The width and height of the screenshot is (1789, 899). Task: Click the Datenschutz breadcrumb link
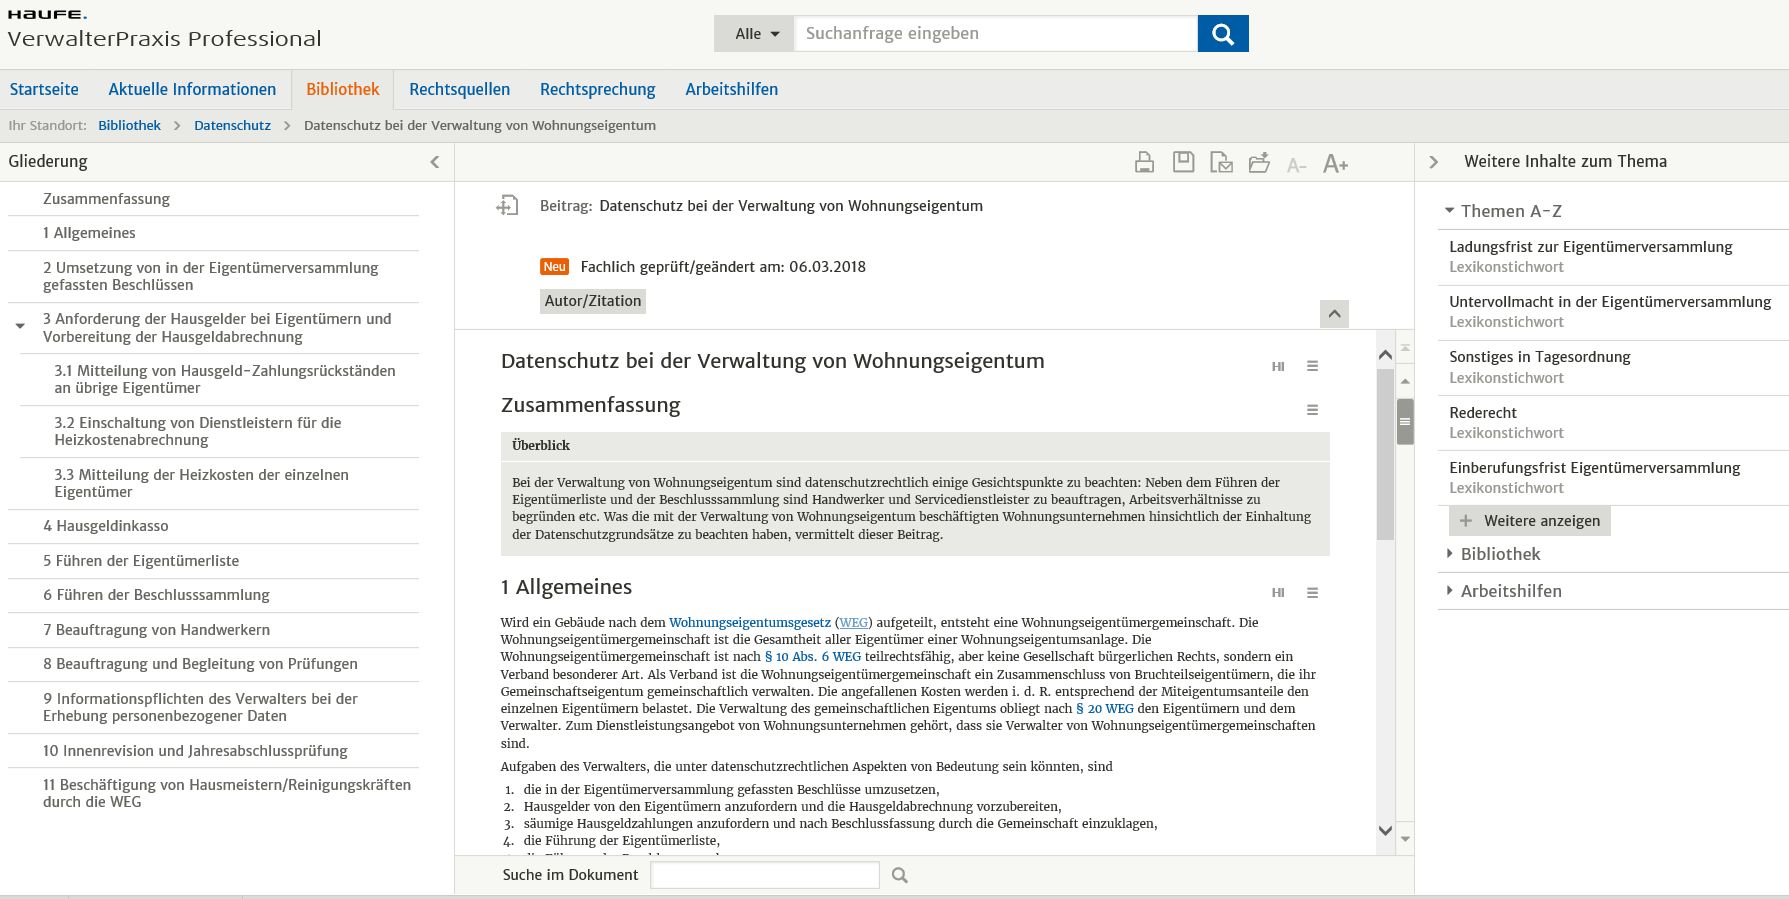pos(232,126)
